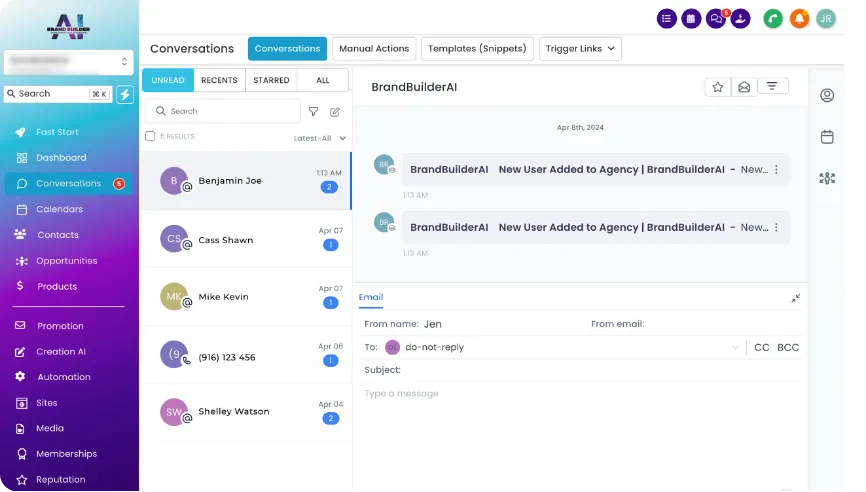Open options for first BrandBuilderAI message
Viewport: 866px width, 492px height.
776,170
